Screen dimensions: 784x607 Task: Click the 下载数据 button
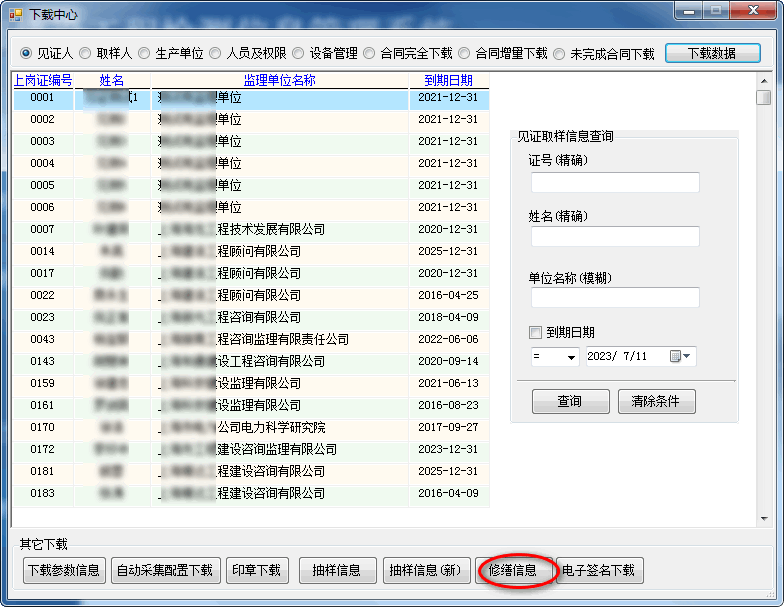click(712, 53)
